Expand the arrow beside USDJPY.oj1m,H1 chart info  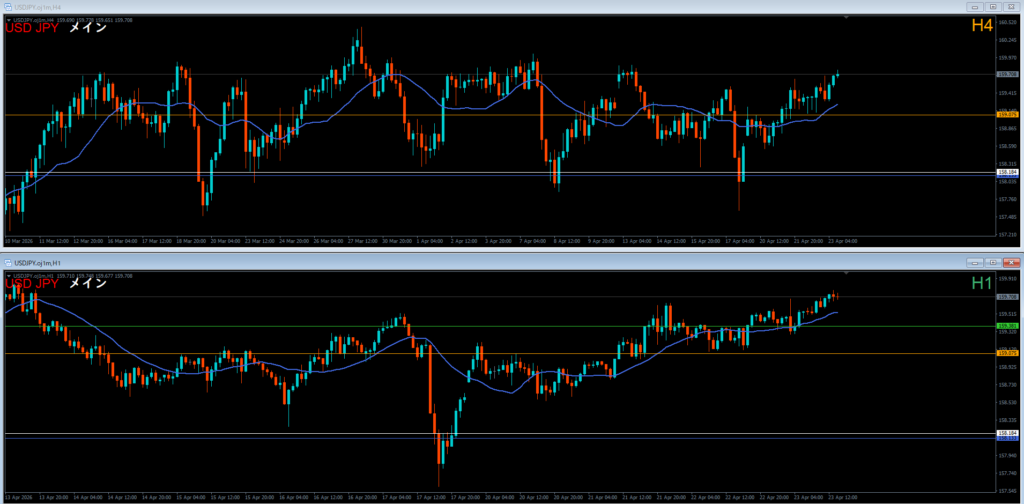point(8,274)
